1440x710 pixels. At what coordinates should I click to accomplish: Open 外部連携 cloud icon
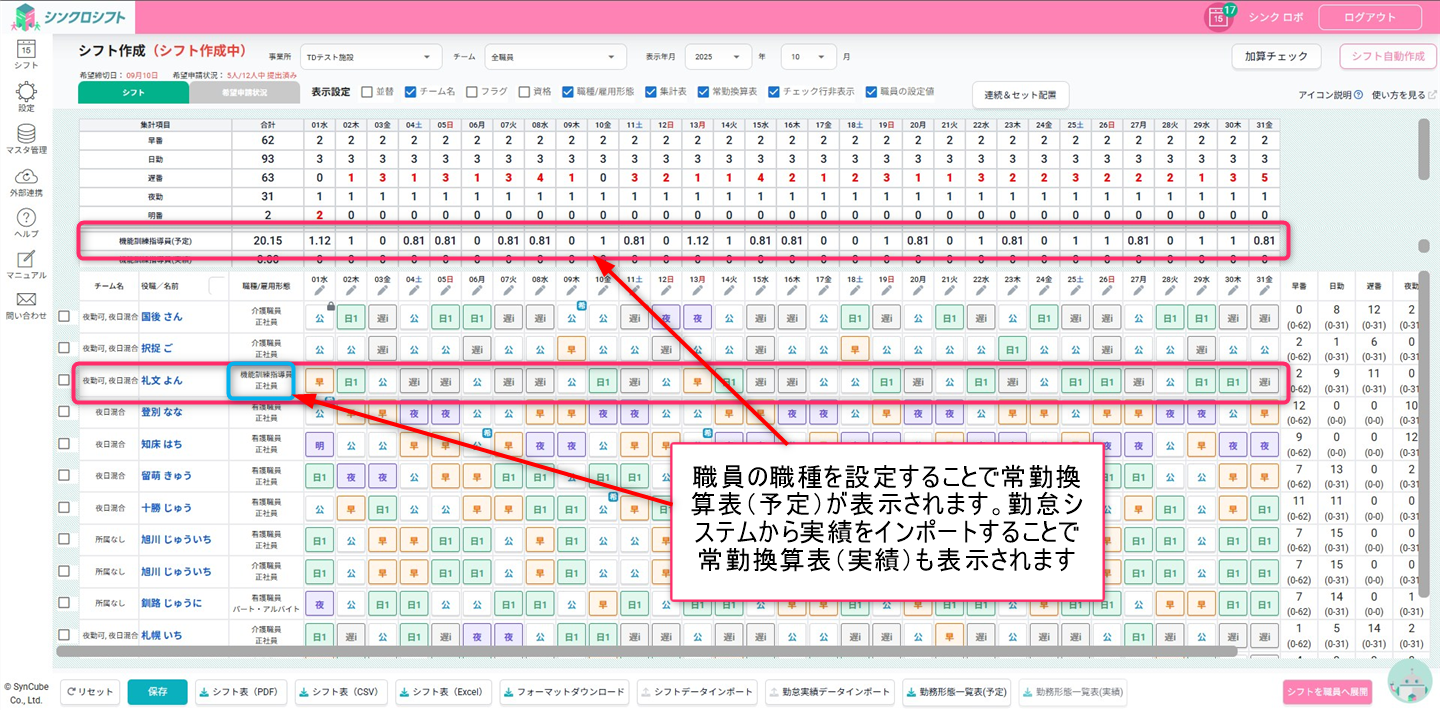click(x=26, y=177)
